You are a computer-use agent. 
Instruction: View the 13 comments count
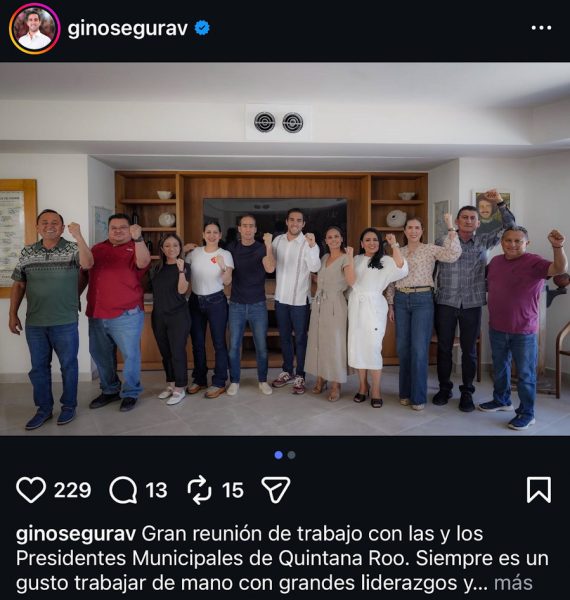tap(156, 490)
